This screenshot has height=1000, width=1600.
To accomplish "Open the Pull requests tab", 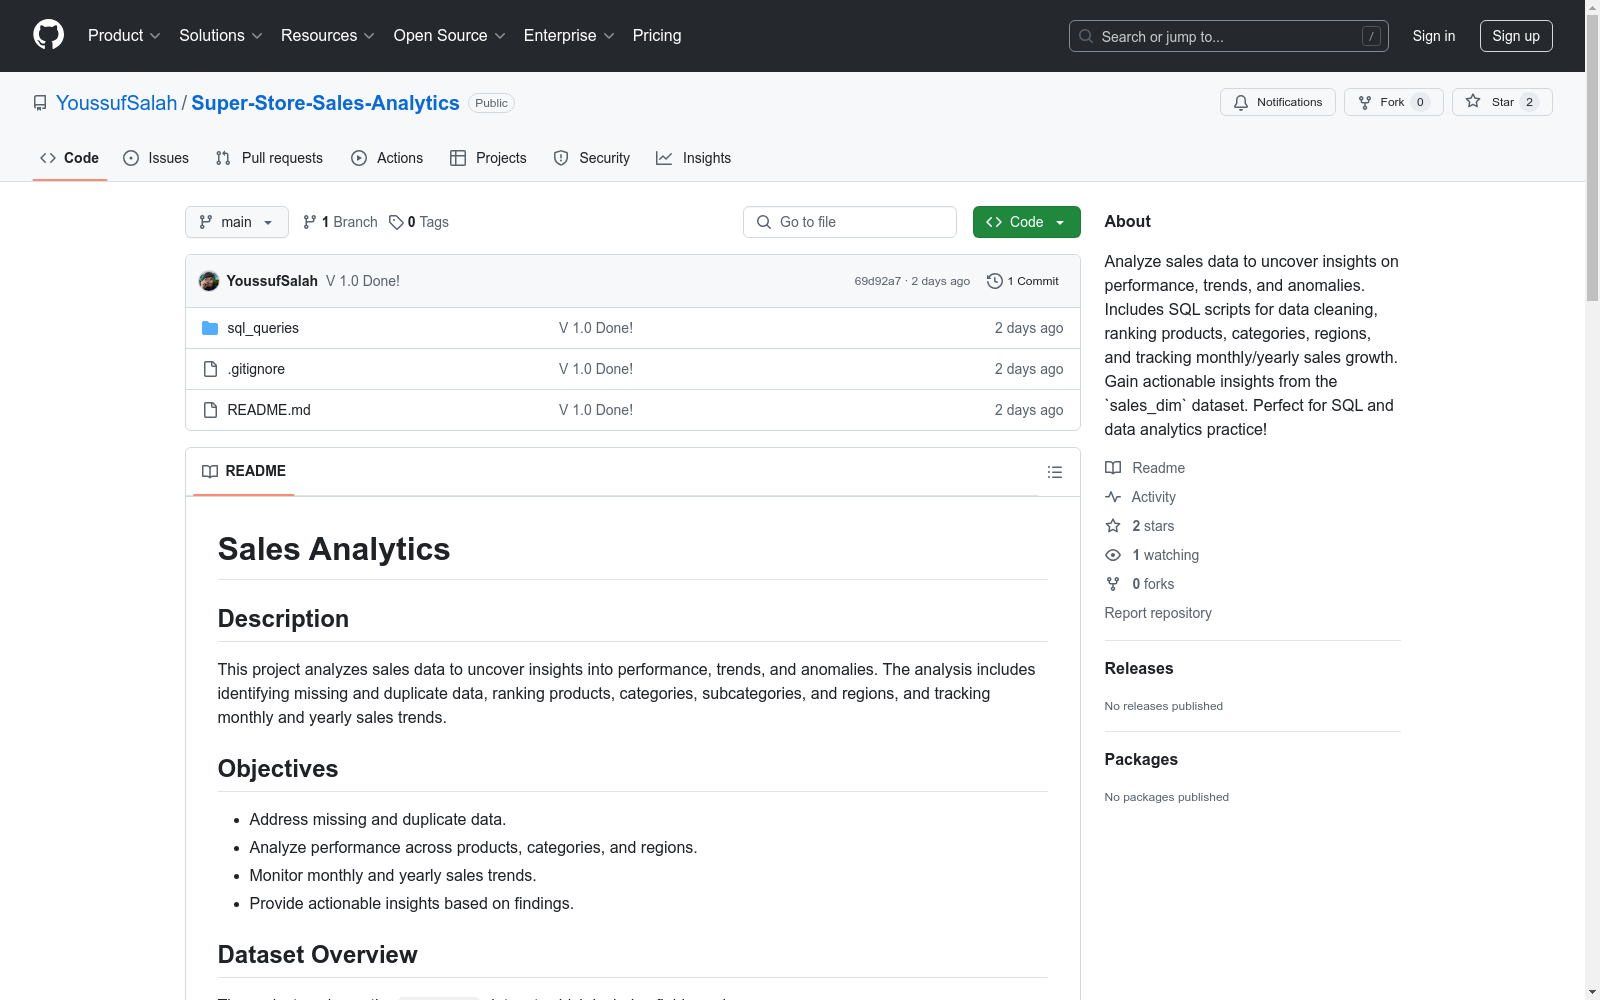I will [269, 158].
